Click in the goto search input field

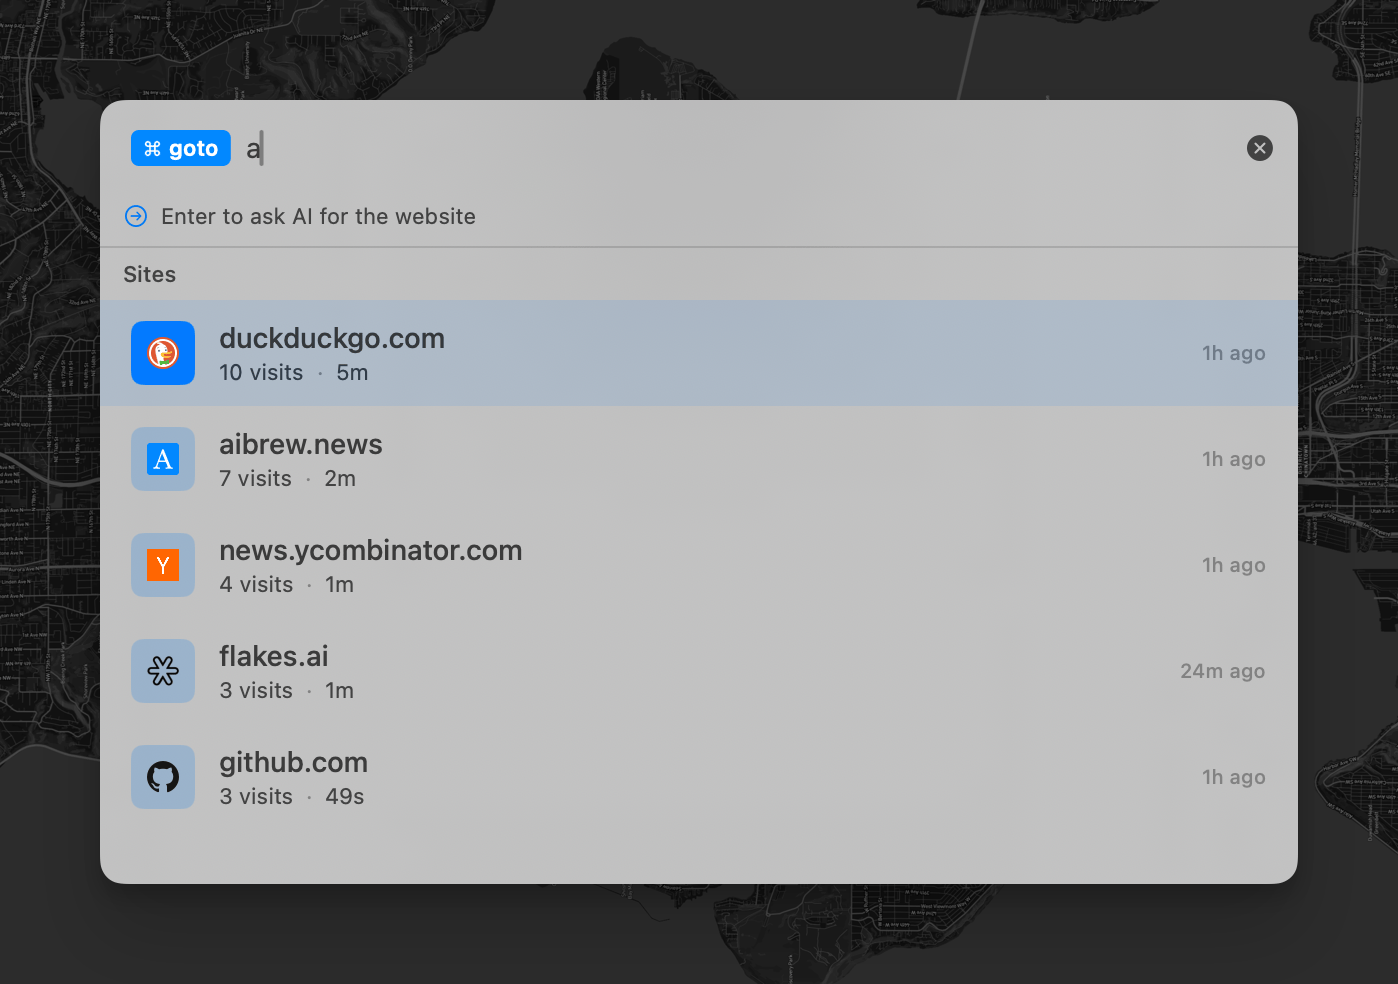pyautogui.click(x=700, y=148)
